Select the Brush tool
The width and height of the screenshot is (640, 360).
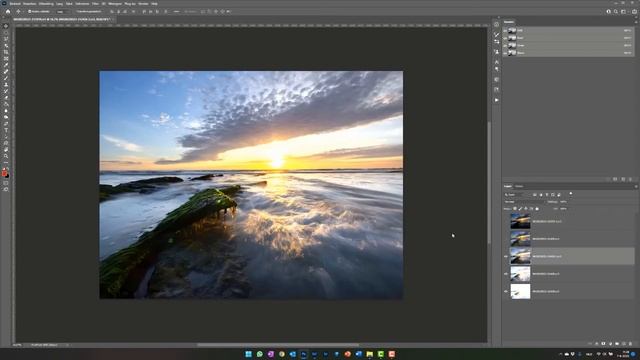[x=6, y=78]
